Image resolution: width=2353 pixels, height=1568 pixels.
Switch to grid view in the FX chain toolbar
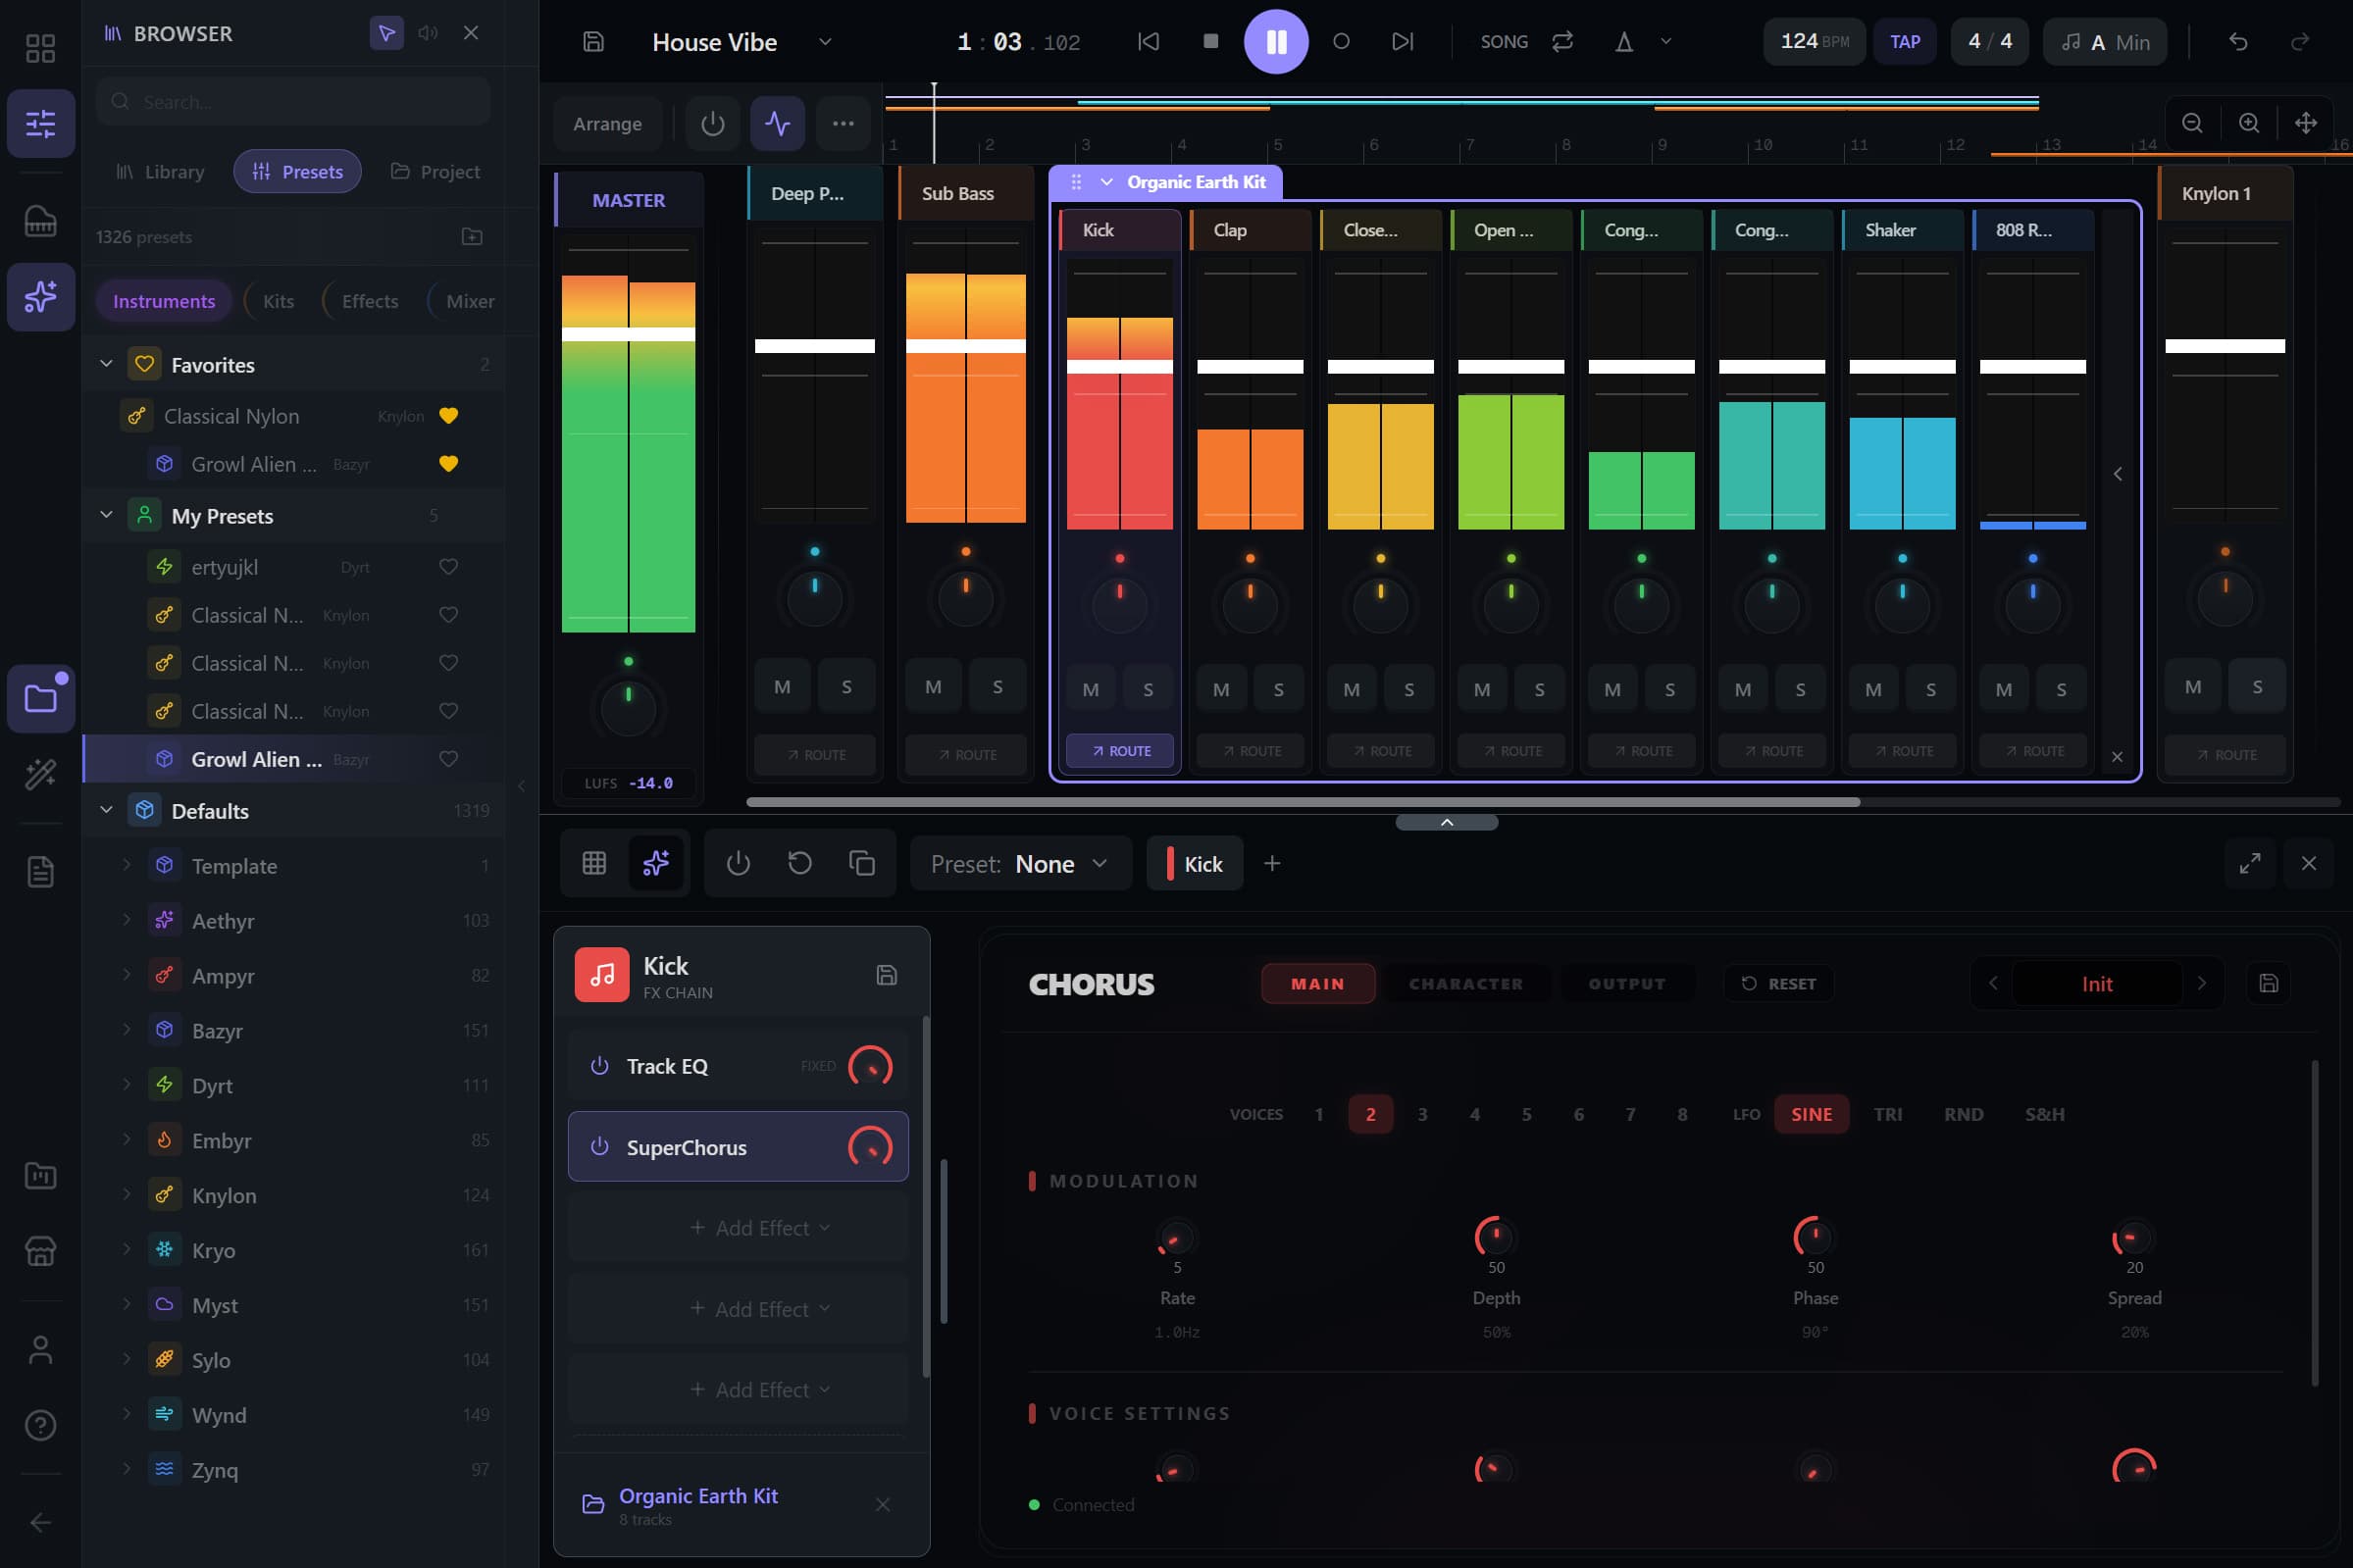point(595,862)
